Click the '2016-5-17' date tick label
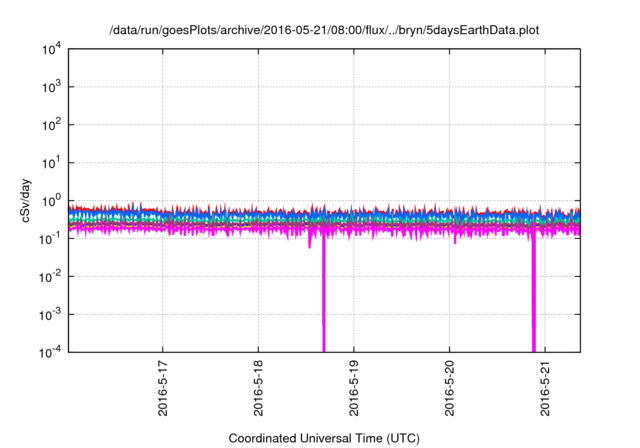Viewport: 640px width, 448px height. click(x=162, y=388)
